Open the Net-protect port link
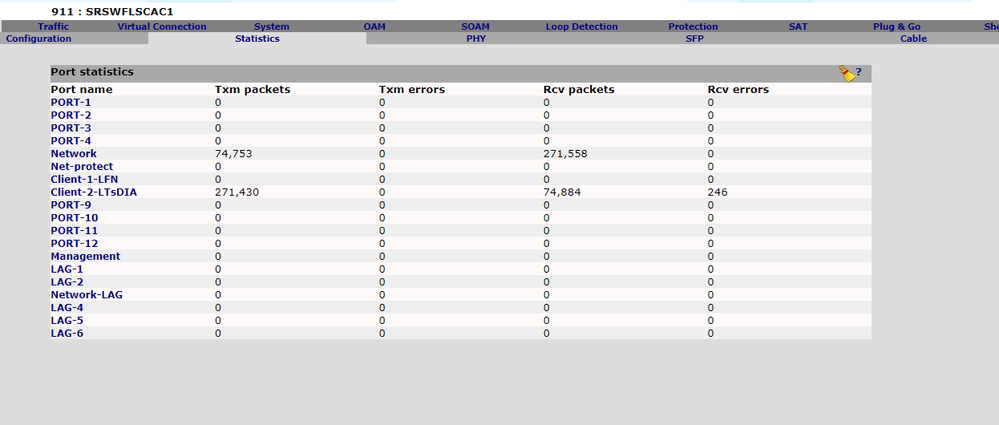The width and height of the screenshot is (999, 425). pyautogui.click(x=82, y=166)
